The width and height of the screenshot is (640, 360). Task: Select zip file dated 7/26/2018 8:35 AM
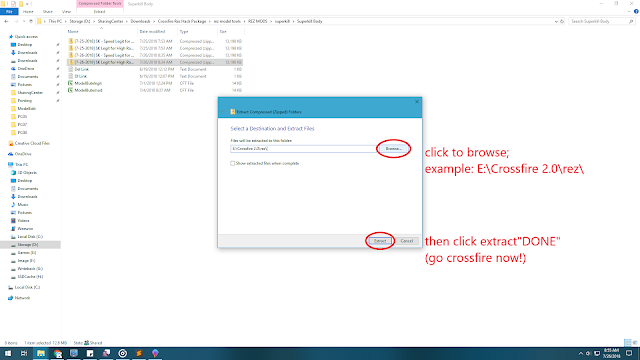point(155,55)
